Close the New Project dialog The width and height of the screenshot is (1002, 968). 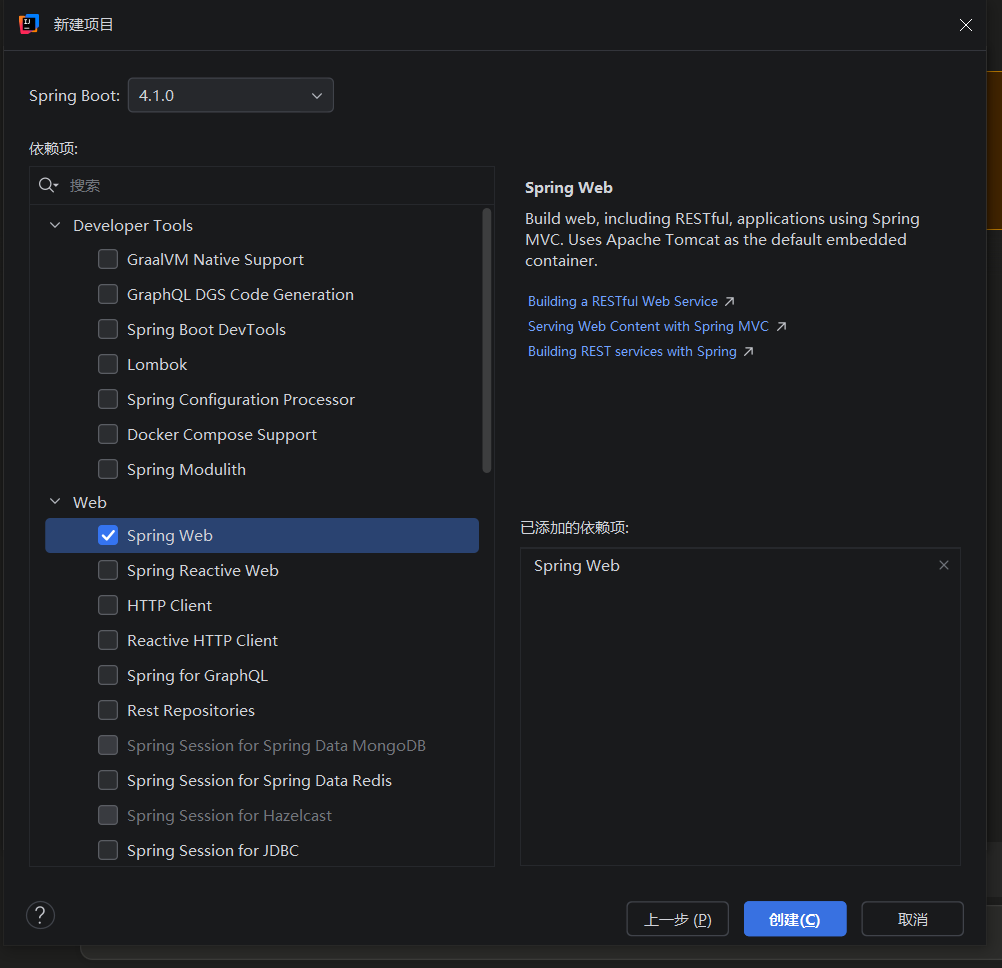tap(966, 25)
